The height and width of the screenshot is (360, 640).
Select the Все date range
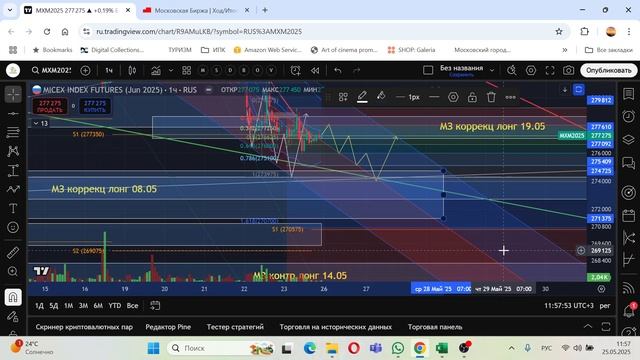[x=132, y=305]
